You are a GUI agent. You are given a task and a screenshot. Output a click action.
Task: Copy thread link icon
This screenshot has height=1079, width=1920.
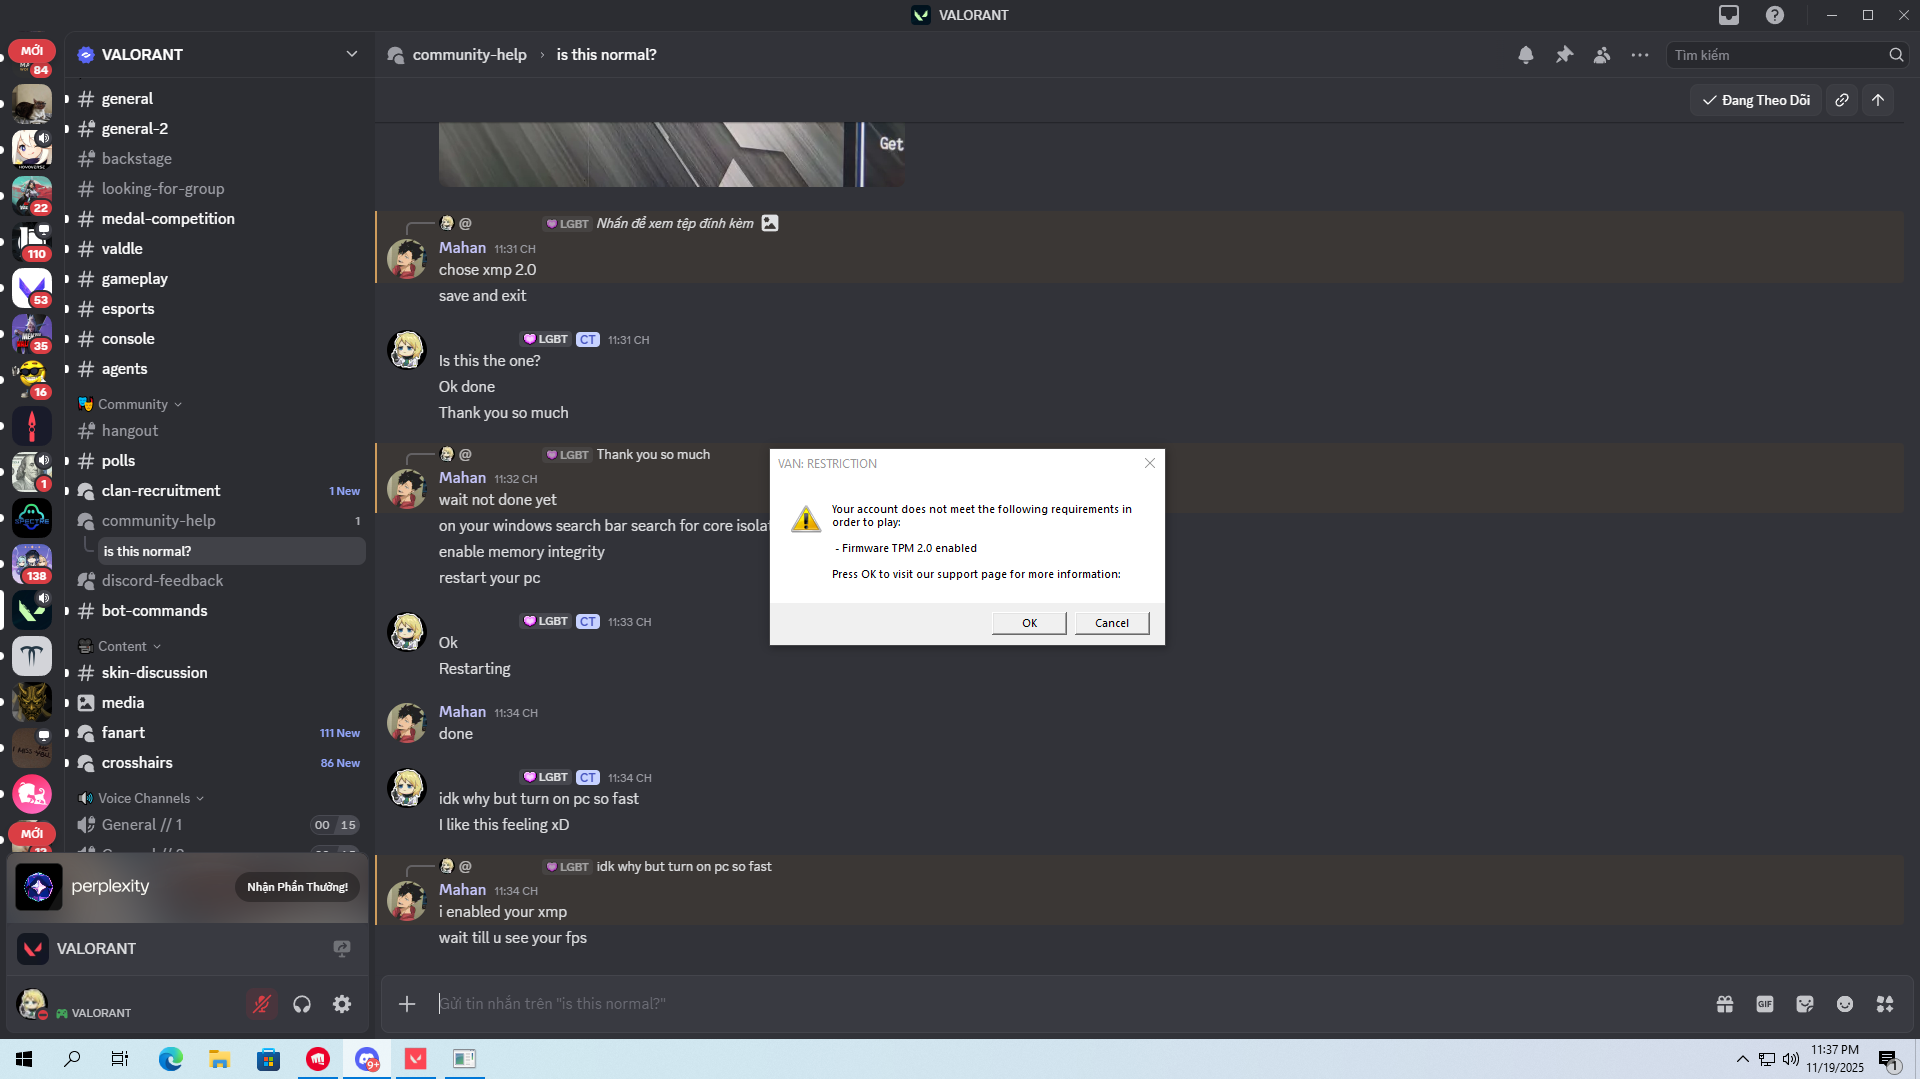pos(1842,100)
